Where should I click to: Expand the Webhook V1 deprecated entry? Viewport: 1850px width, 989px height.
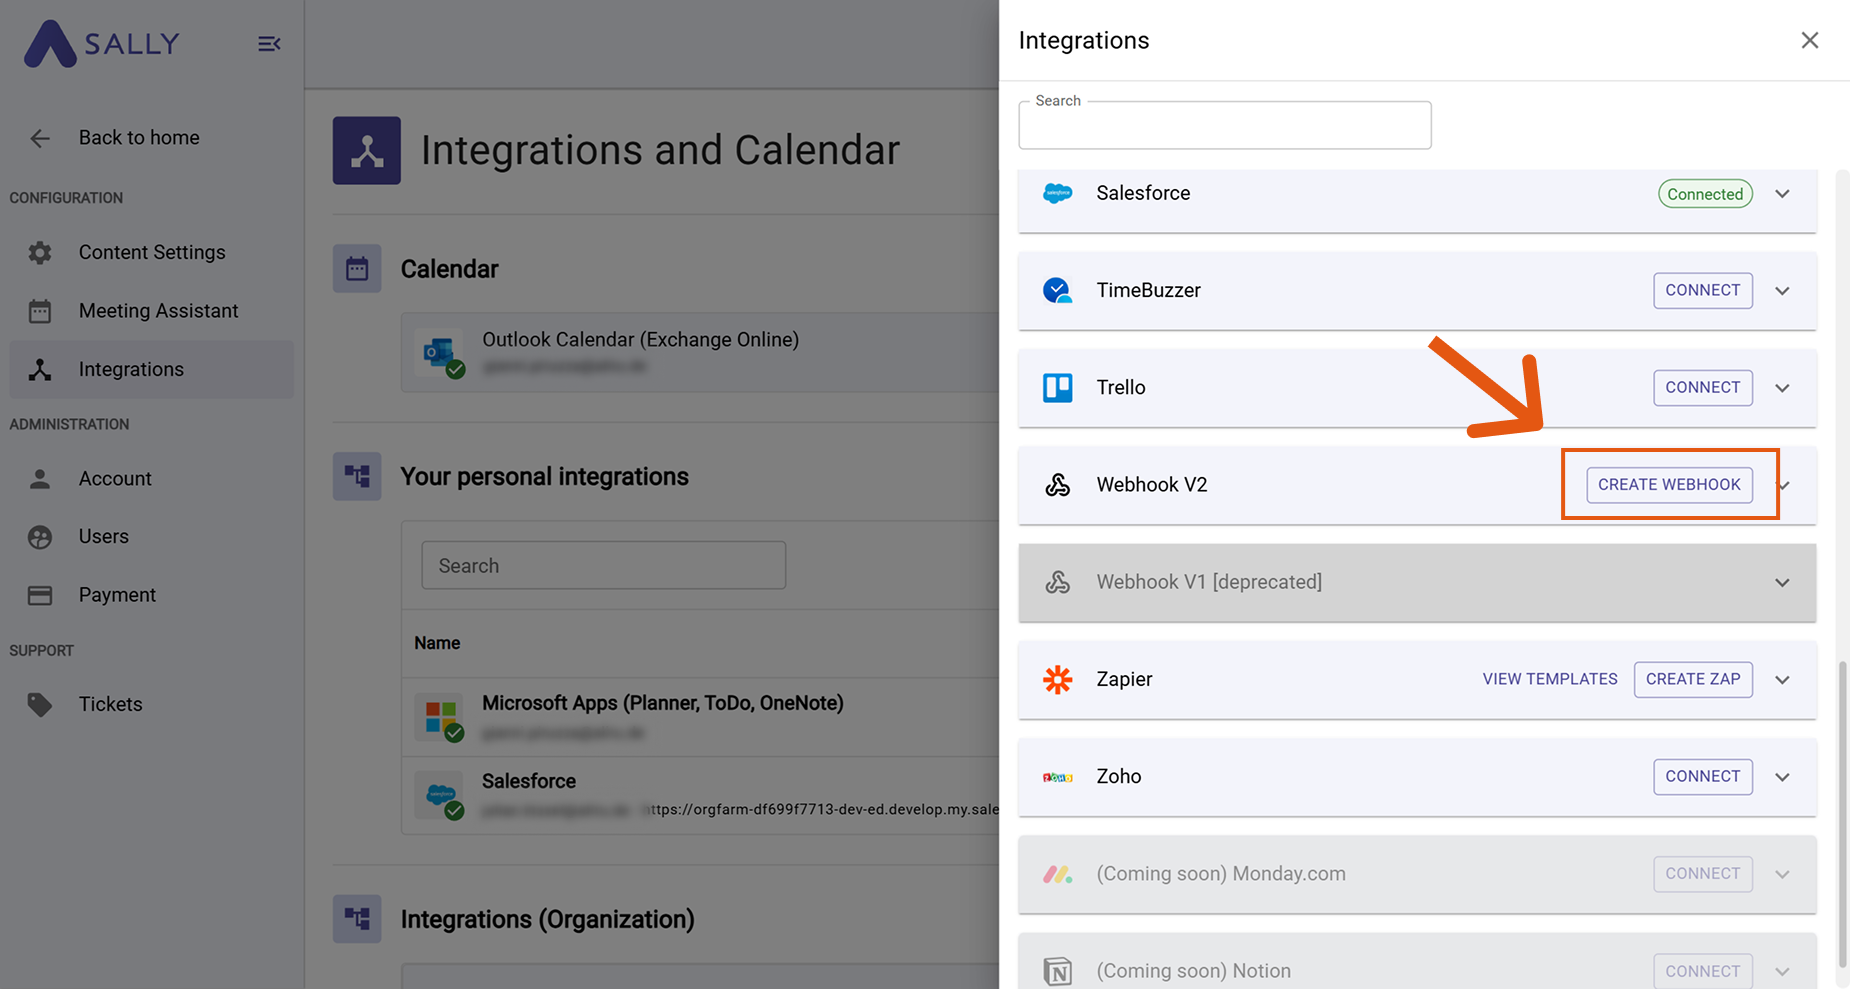pyautogui.click(x=1782, y=581)
